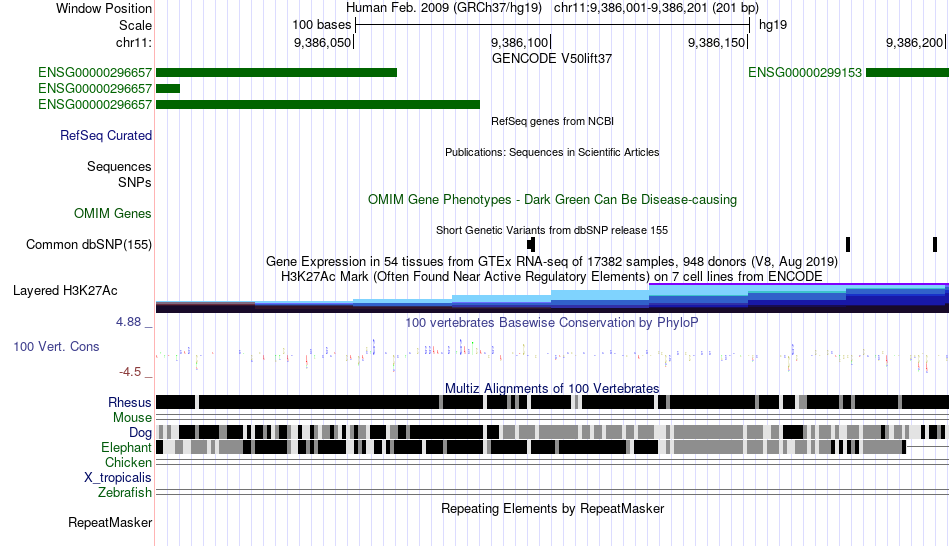Click Short Genetic Variants from dbSNP title
Image resolution: width=950 pixels, height=546 pixels.
click(552, 230)
